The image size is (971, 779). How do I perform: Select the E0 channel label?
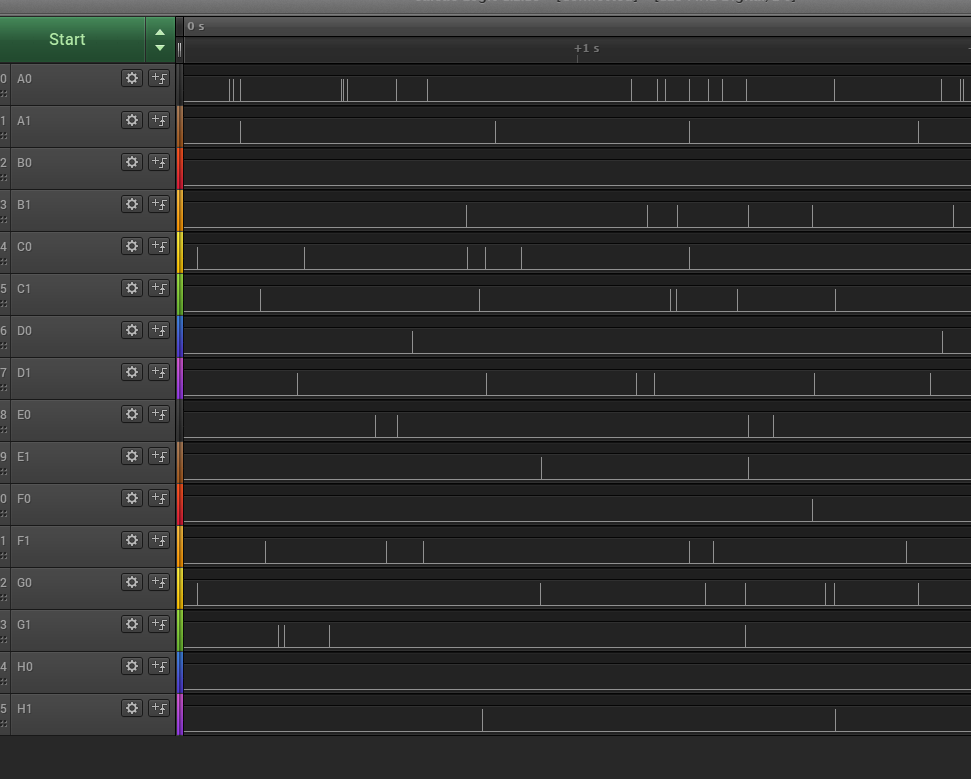[24, 415]
